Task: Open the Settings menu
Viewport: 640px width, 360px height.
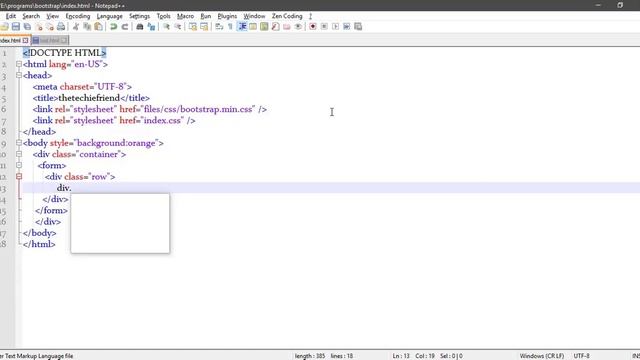Action: (x=139, y=16)
